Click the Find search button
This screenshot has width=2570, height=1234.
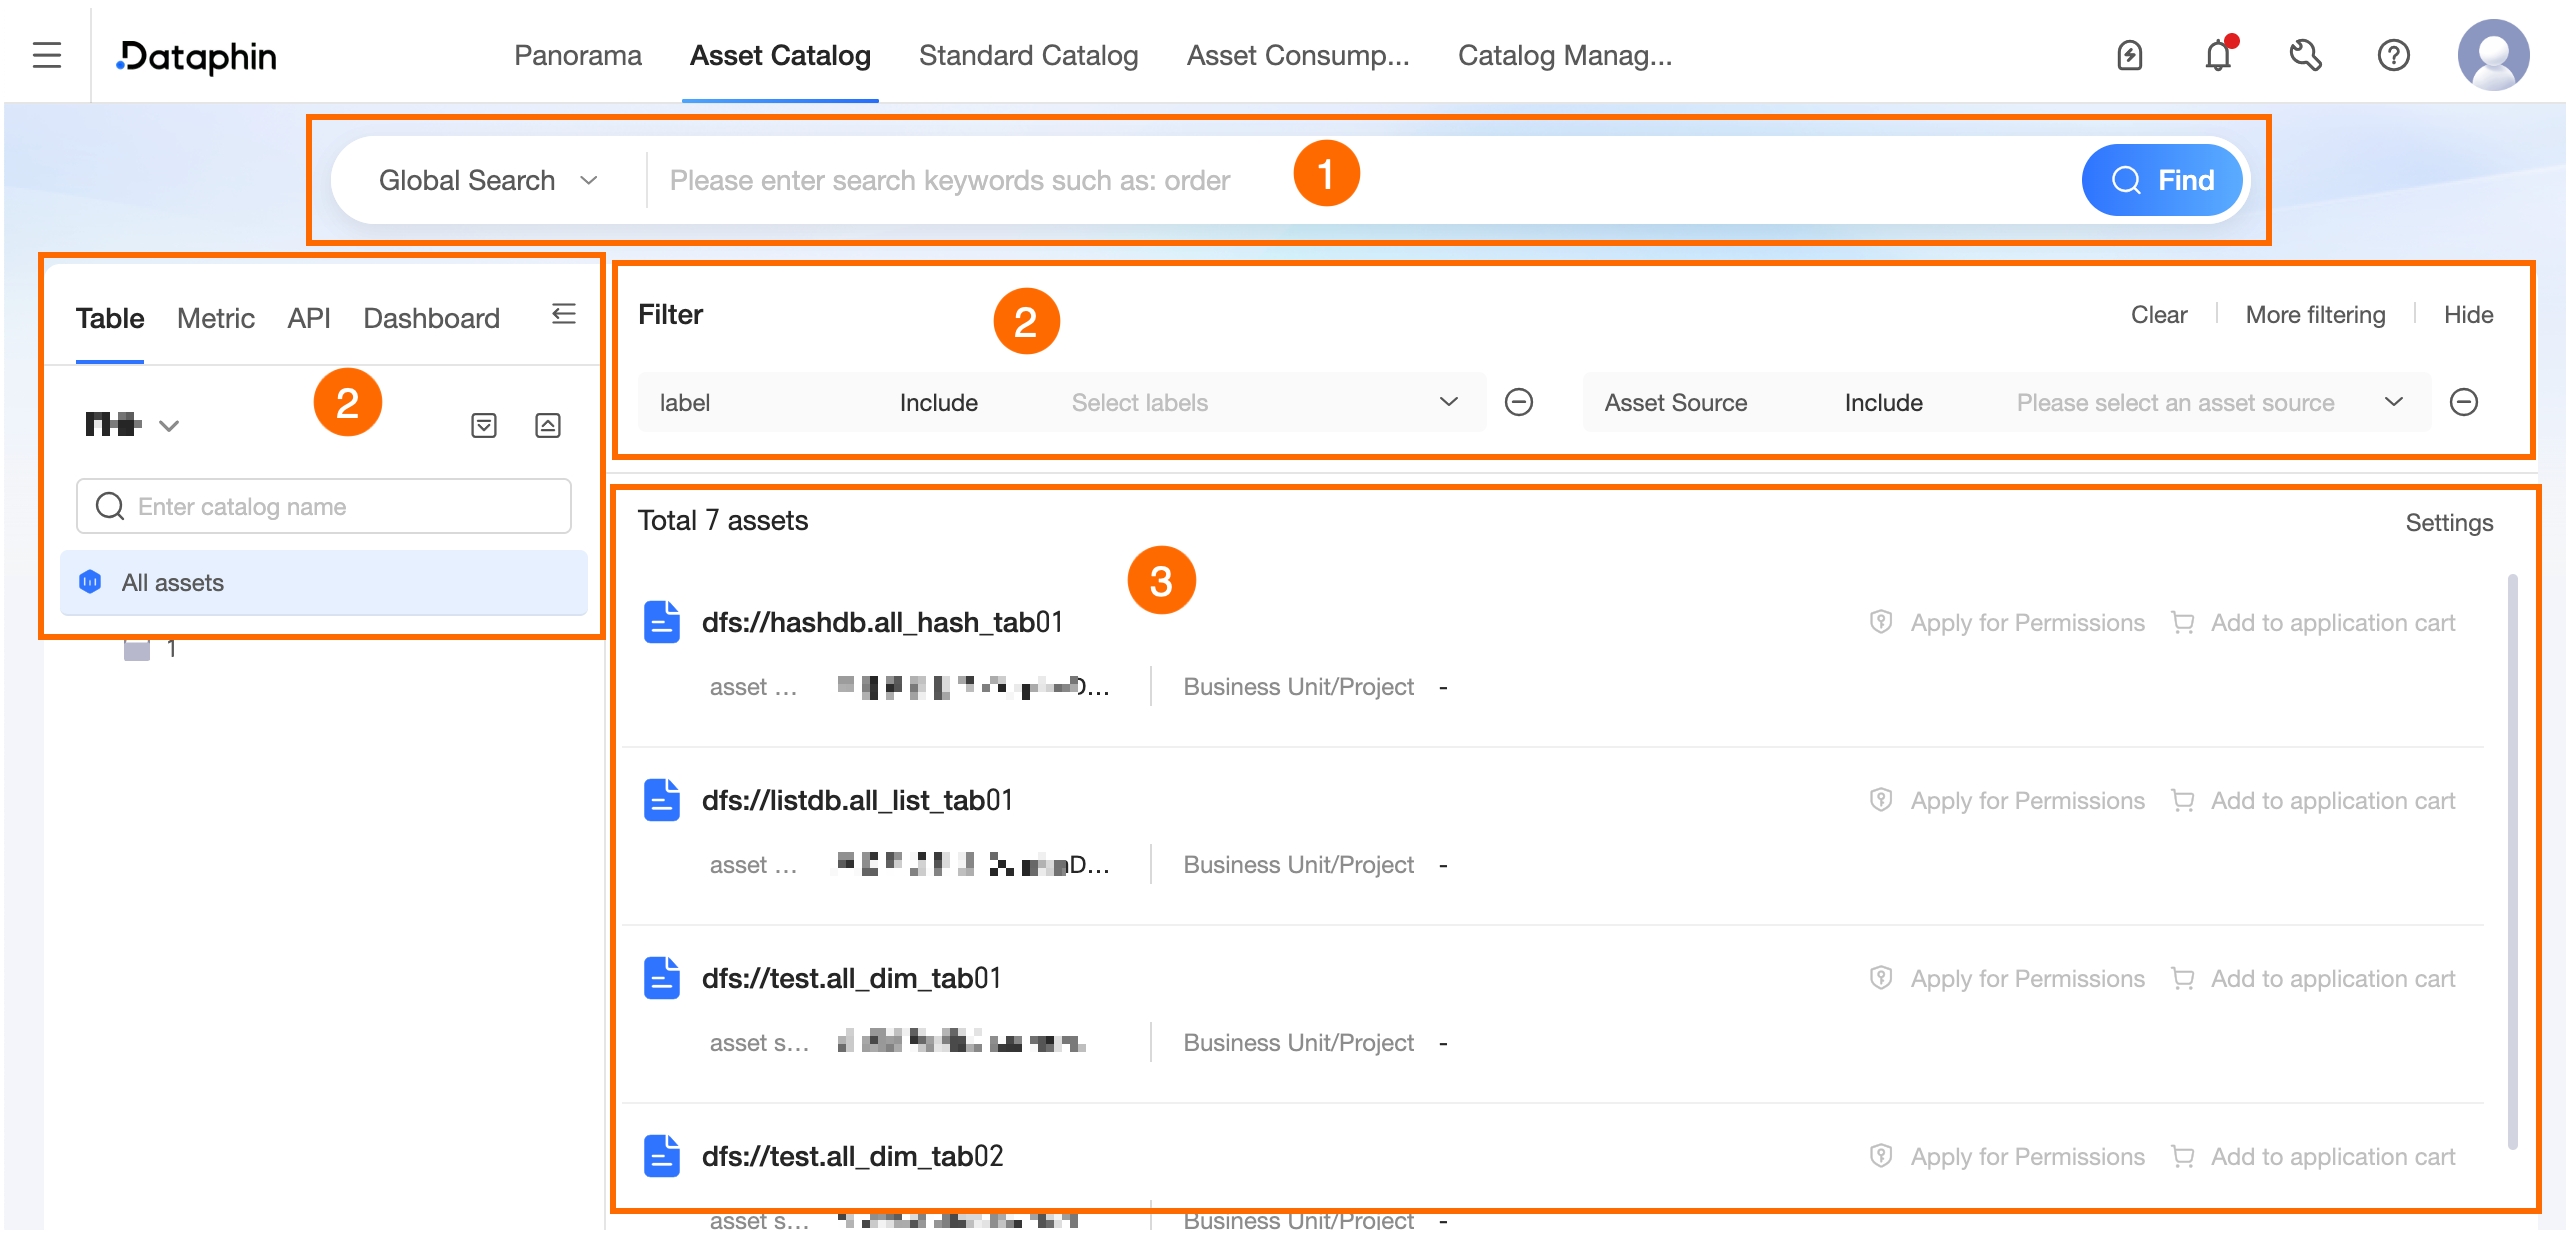[2162, 180]
